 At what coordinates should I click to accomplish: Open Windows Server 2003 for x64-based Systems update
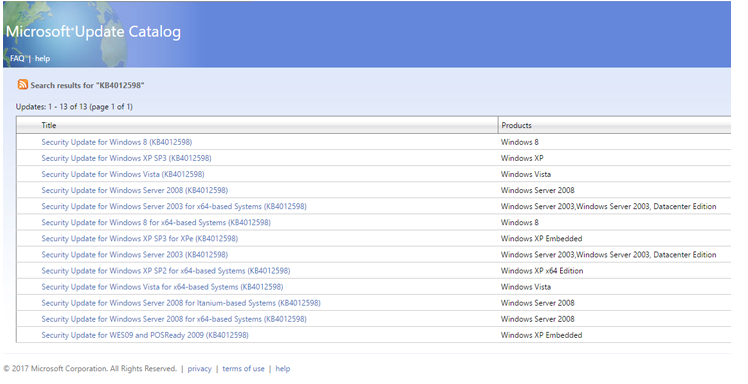coord(174,207)
